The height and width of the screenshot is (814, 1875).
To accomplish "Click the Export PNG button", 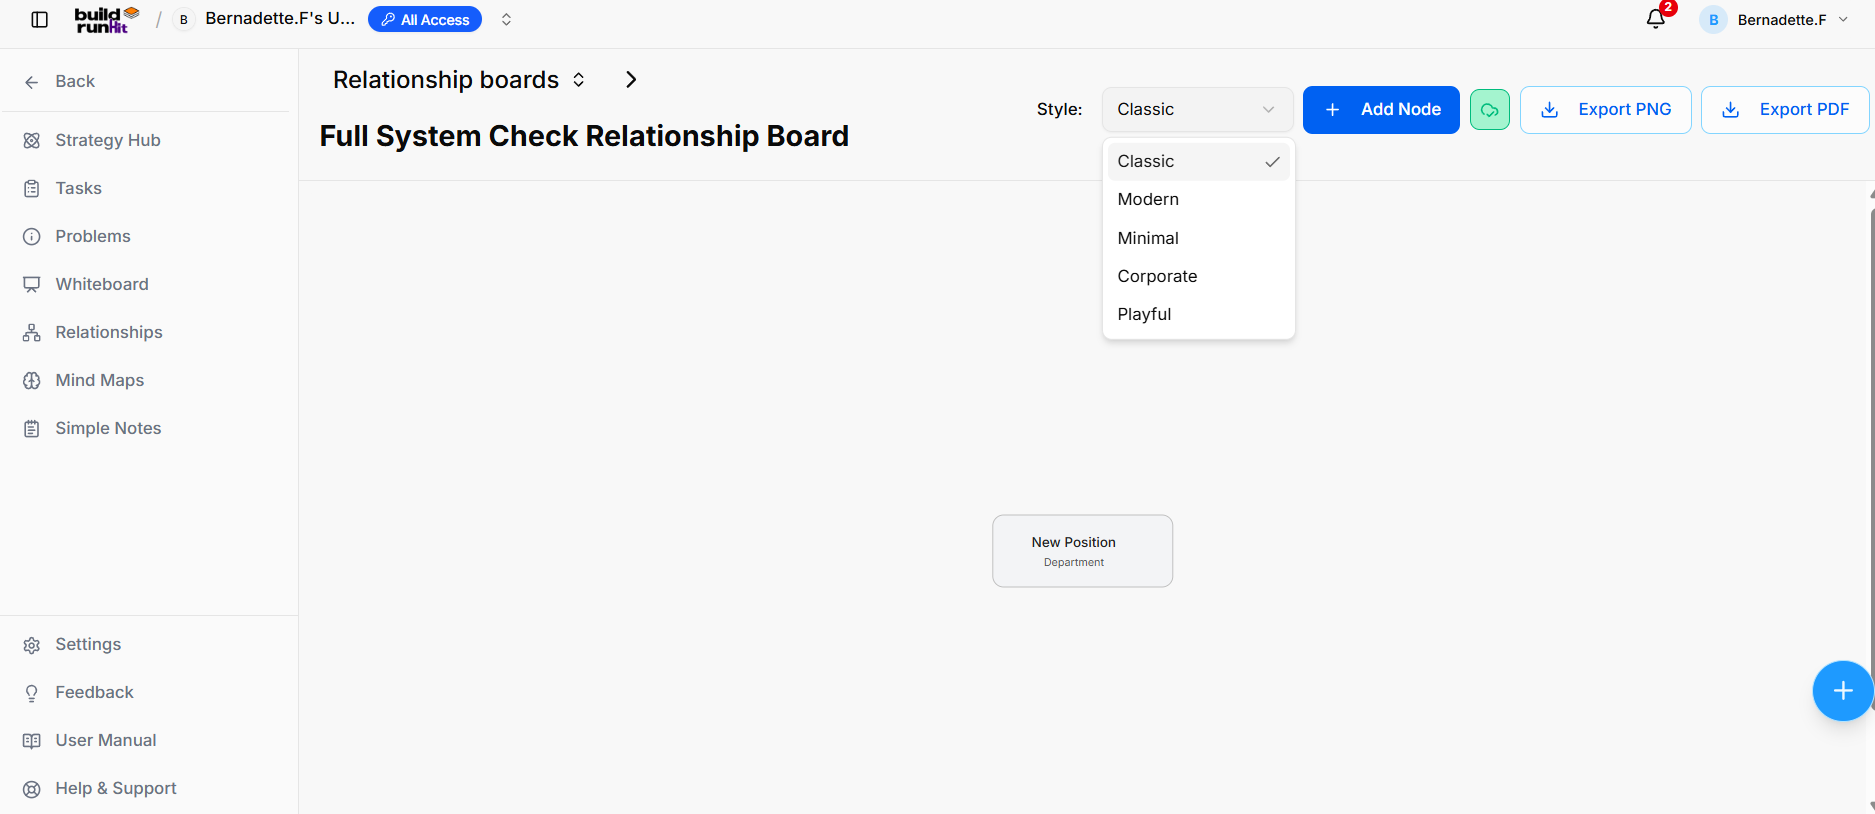I will [x=1606, y=110].
